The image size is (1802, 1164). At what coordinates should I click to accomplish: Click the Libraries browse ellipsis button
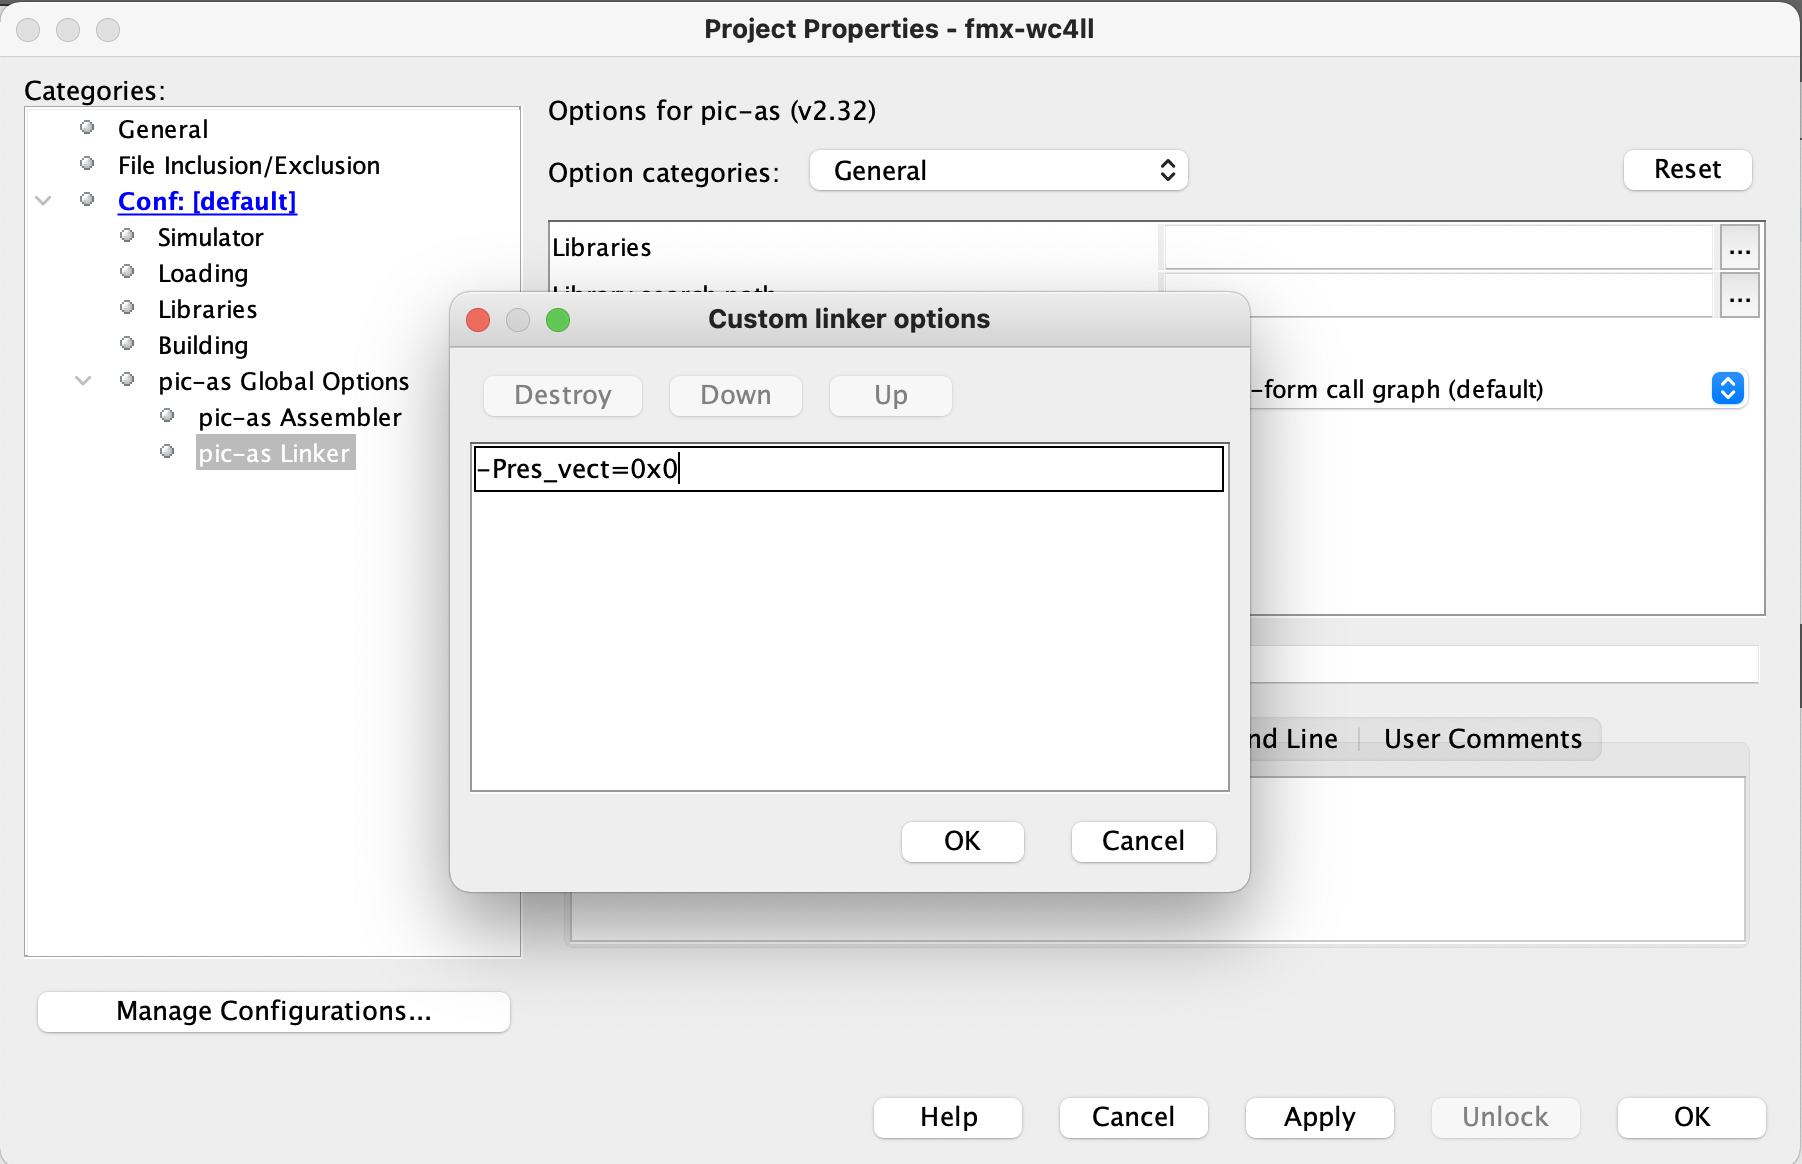click(x=1740, y=248)
